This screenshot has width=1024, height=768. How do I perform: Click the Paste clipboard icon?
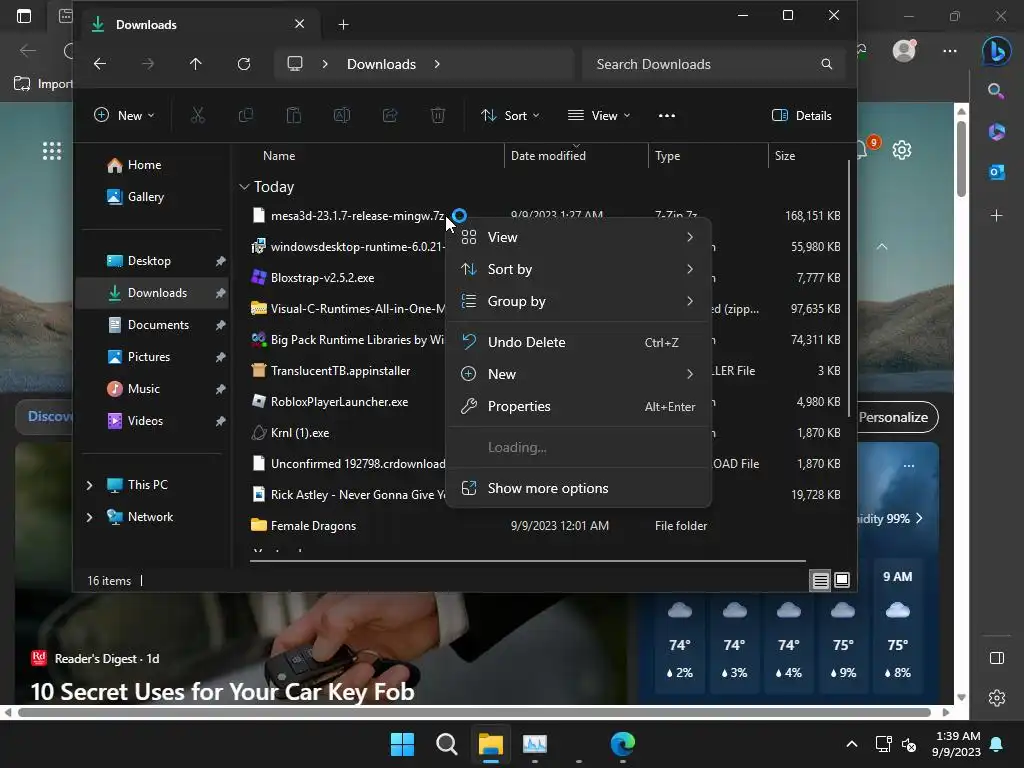pos(294,116)
